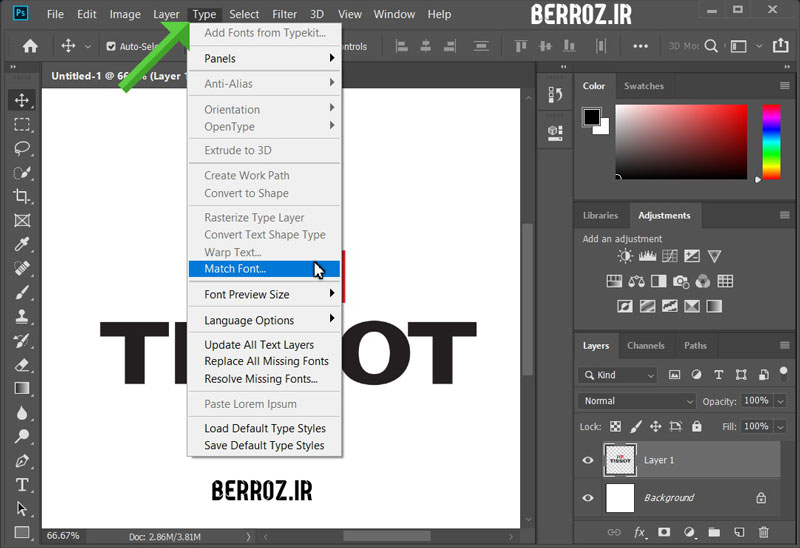This screenshot has width=800, height=548.
Task: Open the Layers panel options menu
Action: point(785,345)
